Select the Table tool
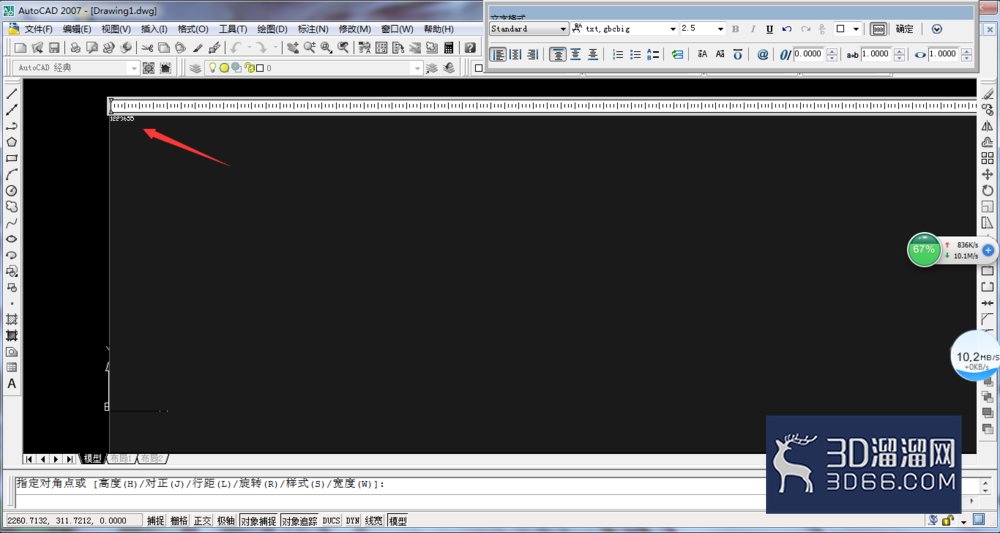 (11, 367)
